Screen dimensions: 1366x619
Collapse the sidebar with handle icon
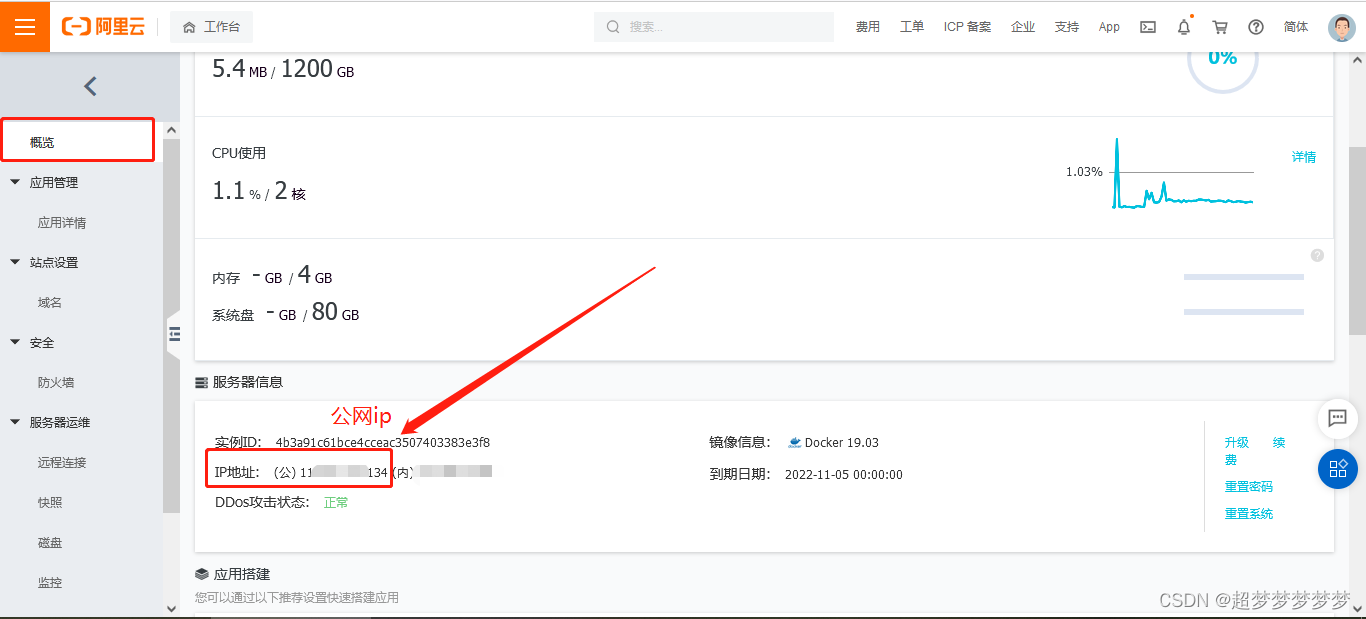[174, 333]
